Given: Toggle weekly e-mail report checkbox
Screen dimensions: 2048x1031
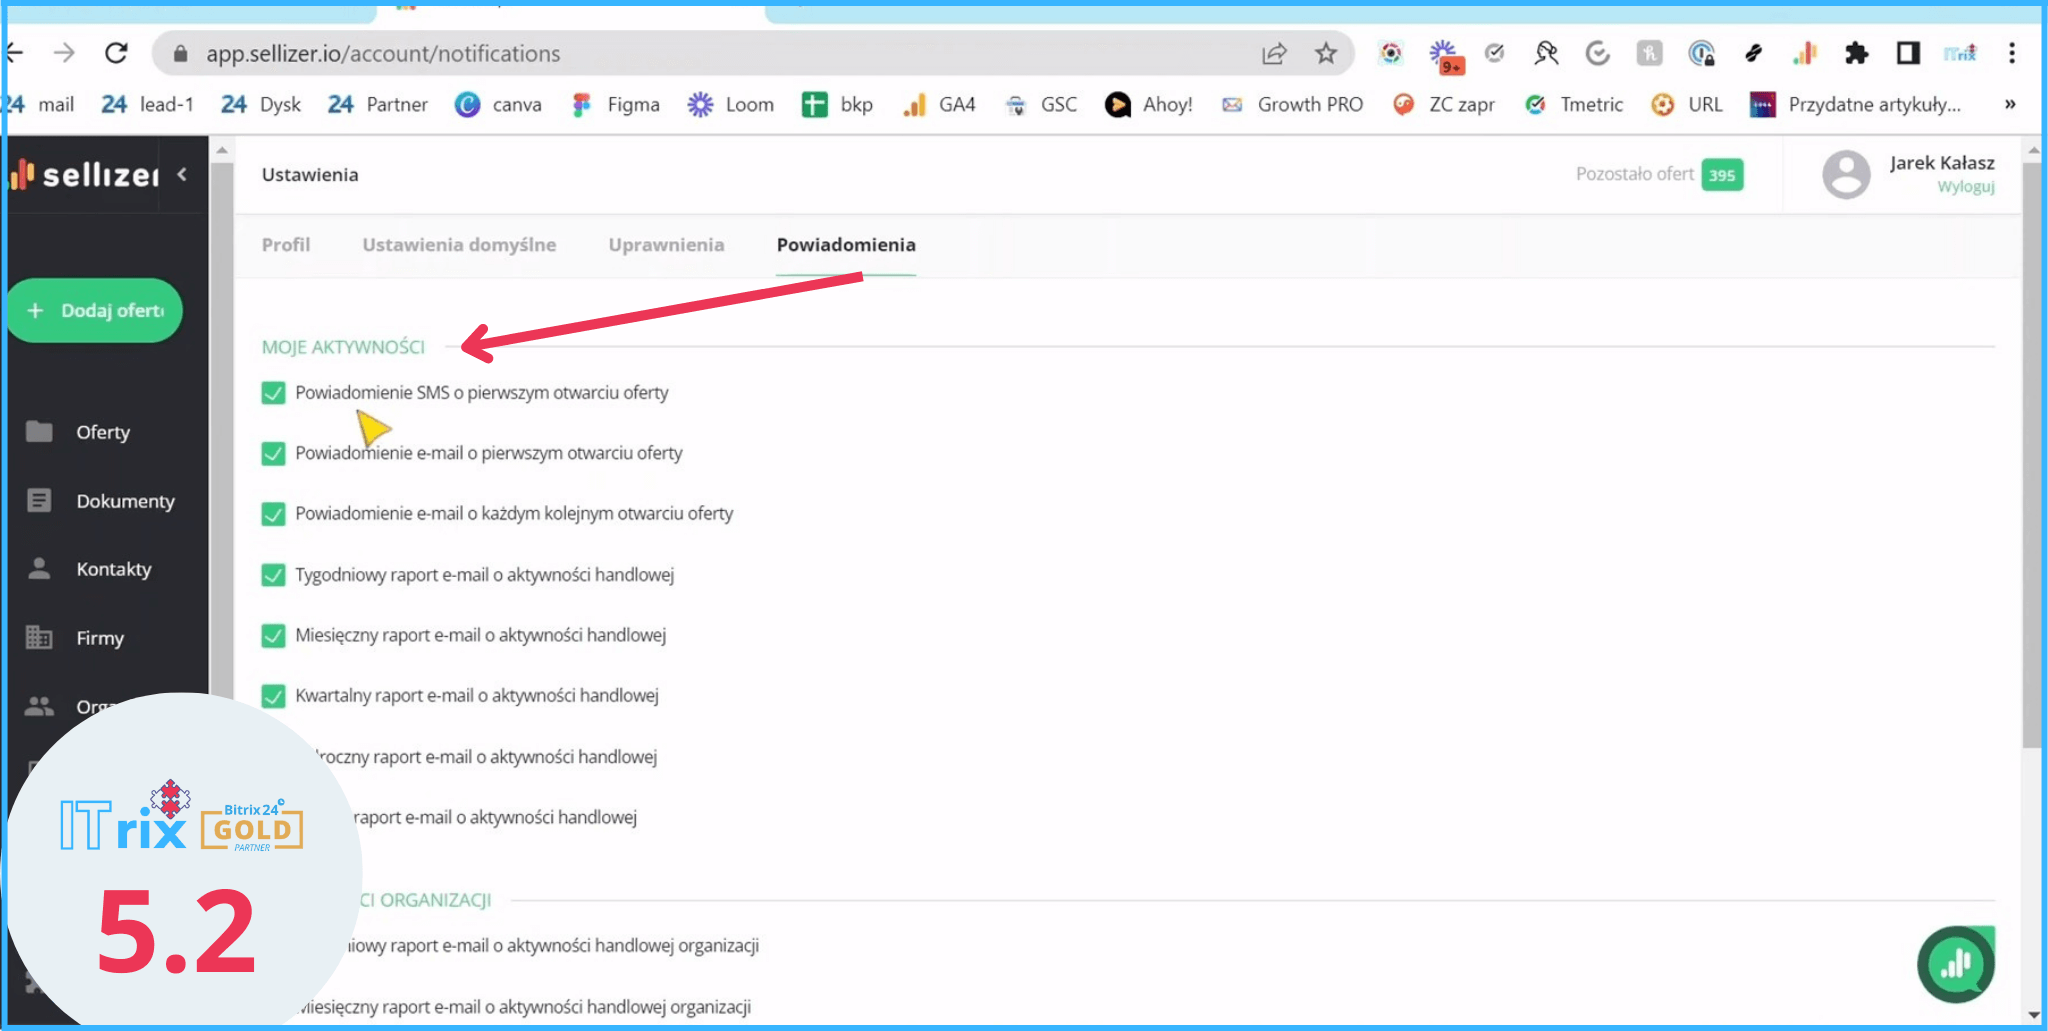Looking at the screenshot, I should coord(273,575).
